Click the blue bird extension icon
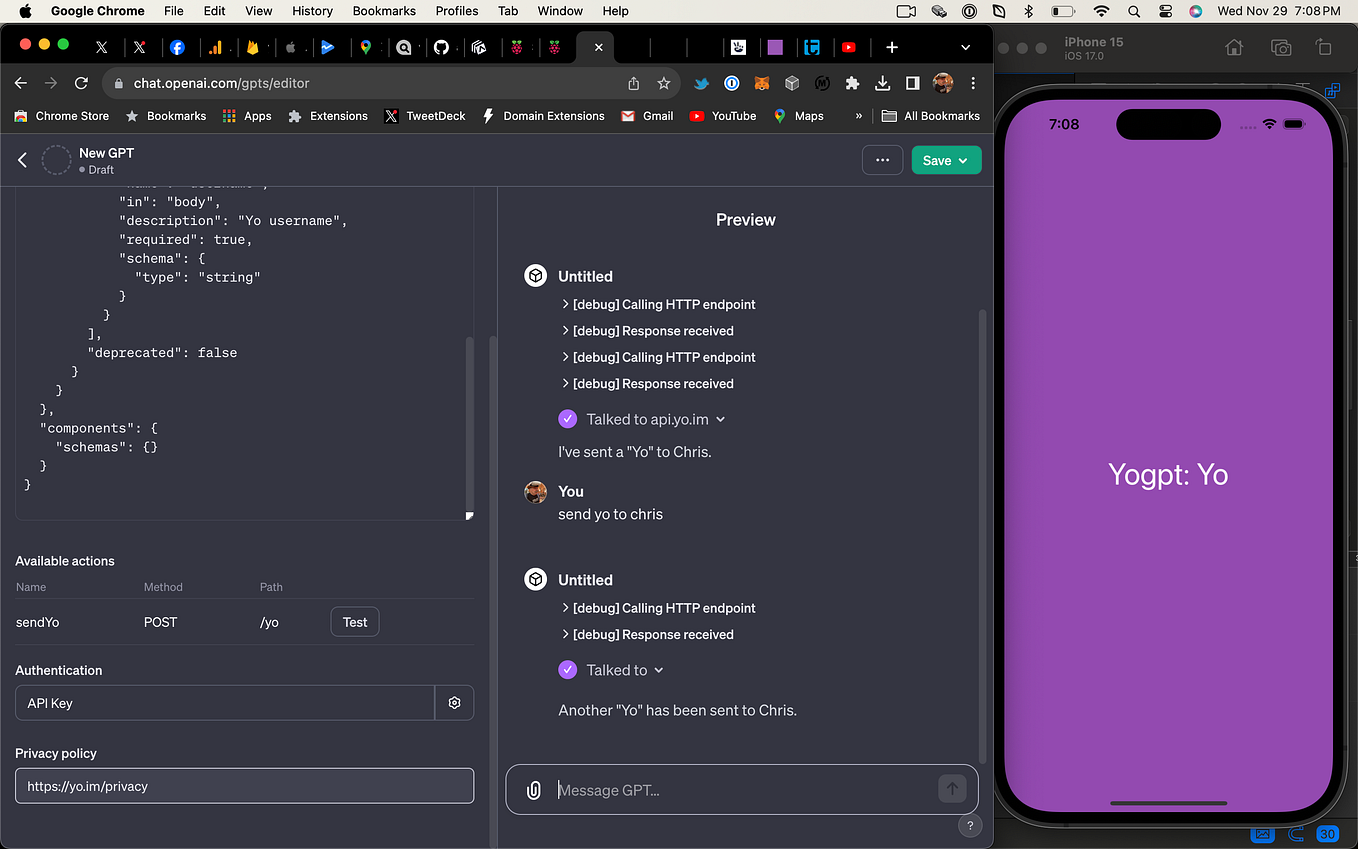1358x849 pixels. pos(701,84)
